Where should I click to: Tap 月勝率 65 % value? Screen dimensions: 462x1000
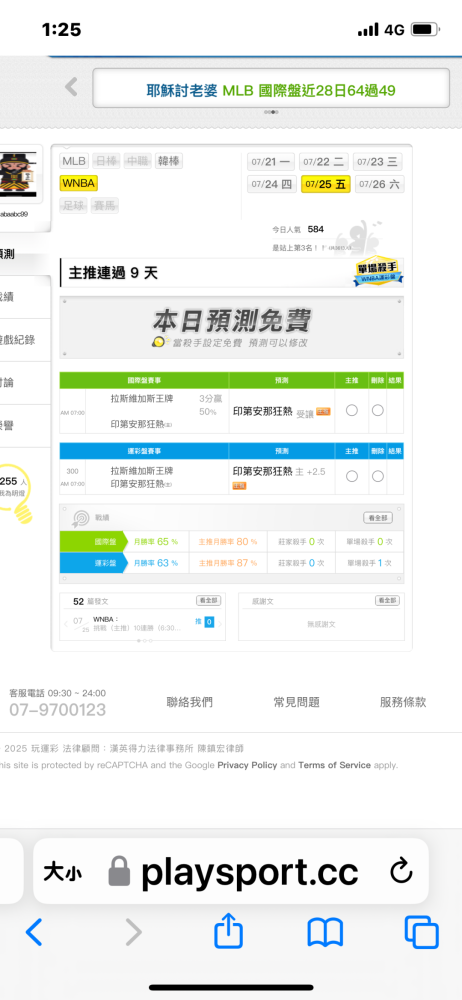156,541
